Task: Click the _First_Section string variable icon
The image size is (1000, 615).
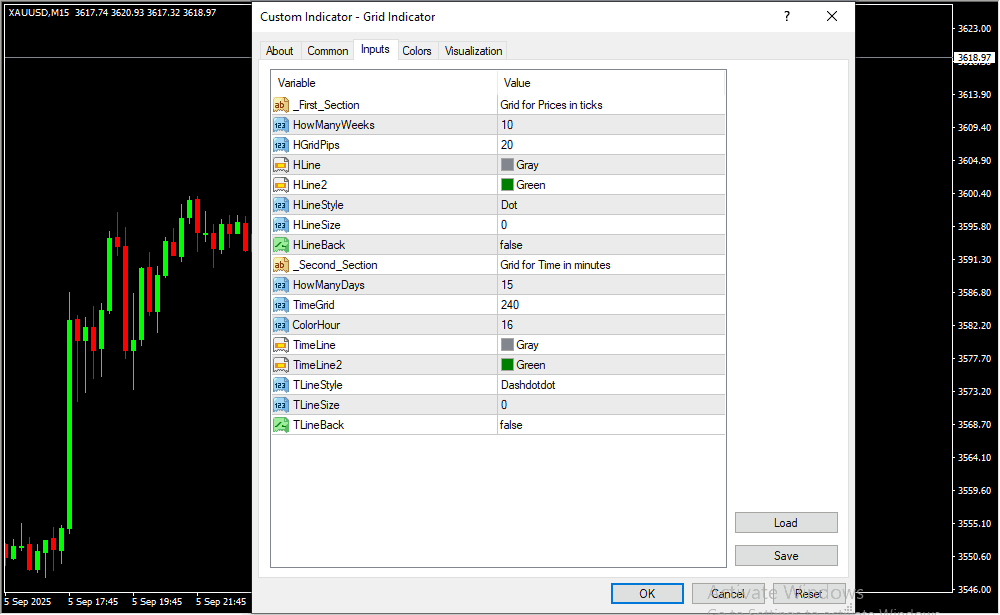Action: [x=281, y=105]
